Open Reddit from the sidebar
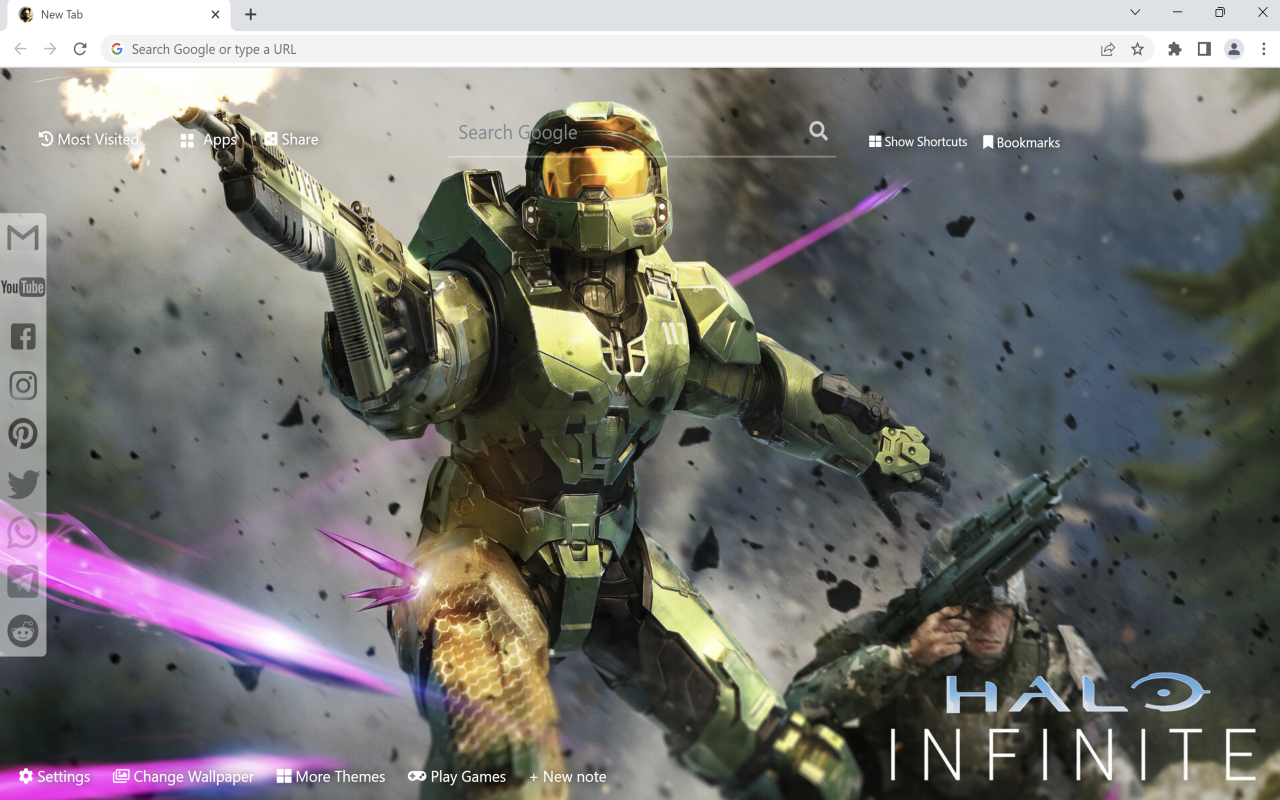Viewport: 1280px width, 800px height. click(x=23, y=630)
